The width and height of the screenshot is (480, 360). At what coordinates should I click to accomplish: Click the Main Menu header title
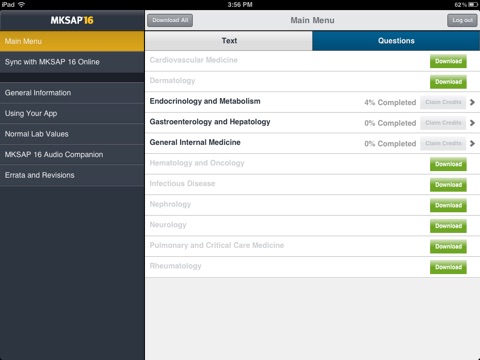coord(312,20)
